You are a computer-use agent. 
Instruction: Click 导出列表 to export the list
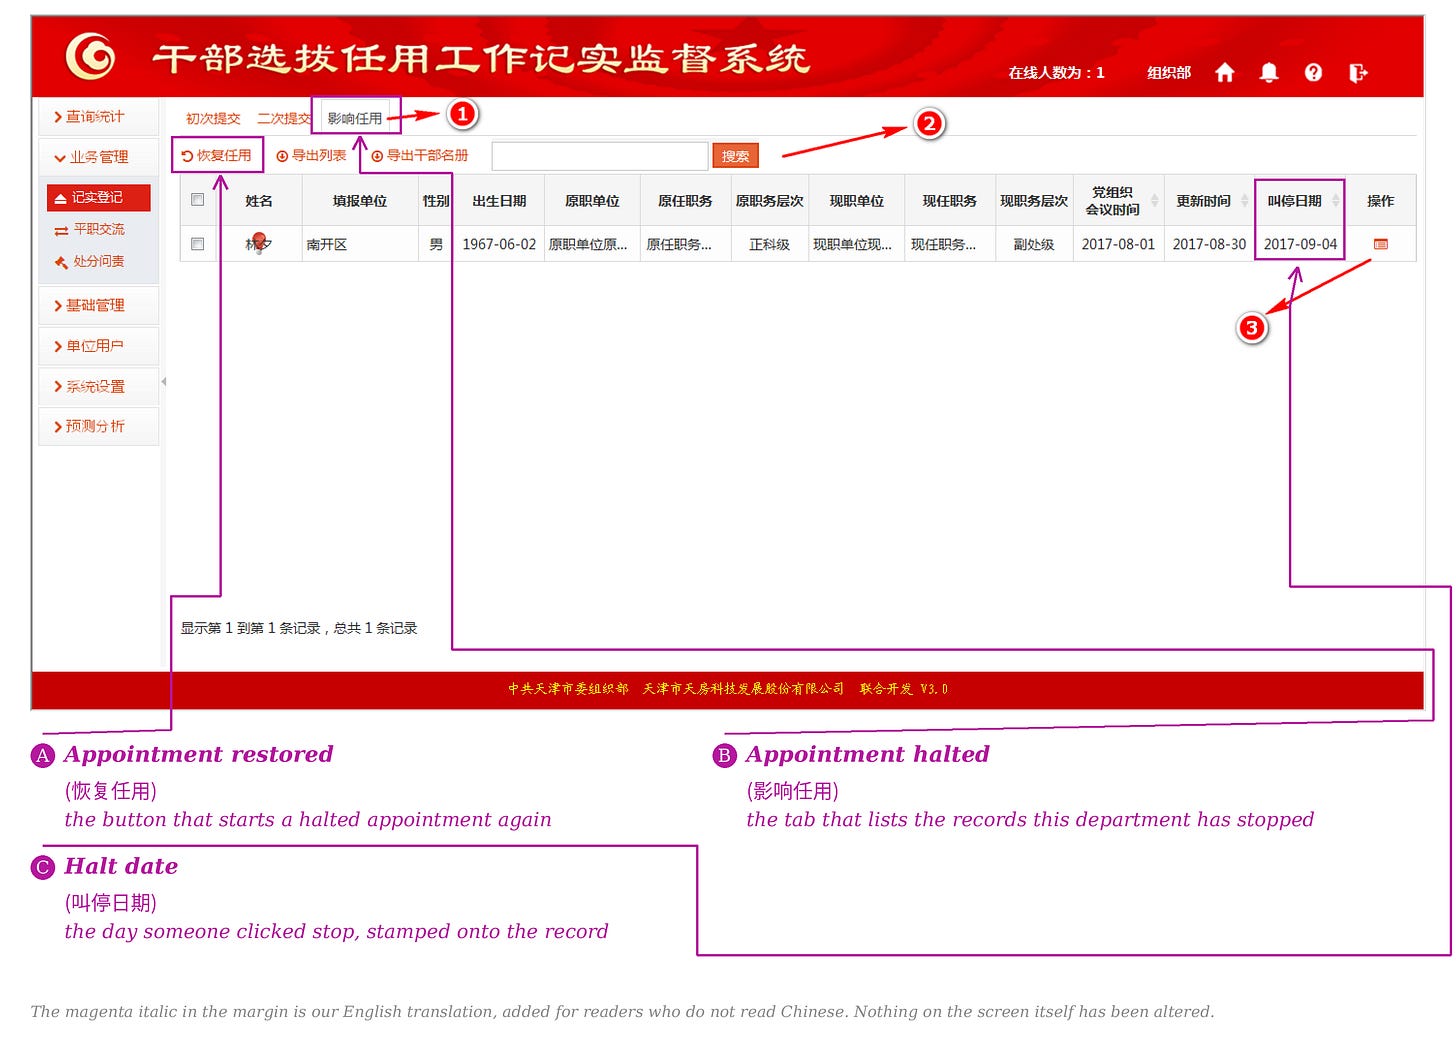pyautogui.click(x=311, y=155)
